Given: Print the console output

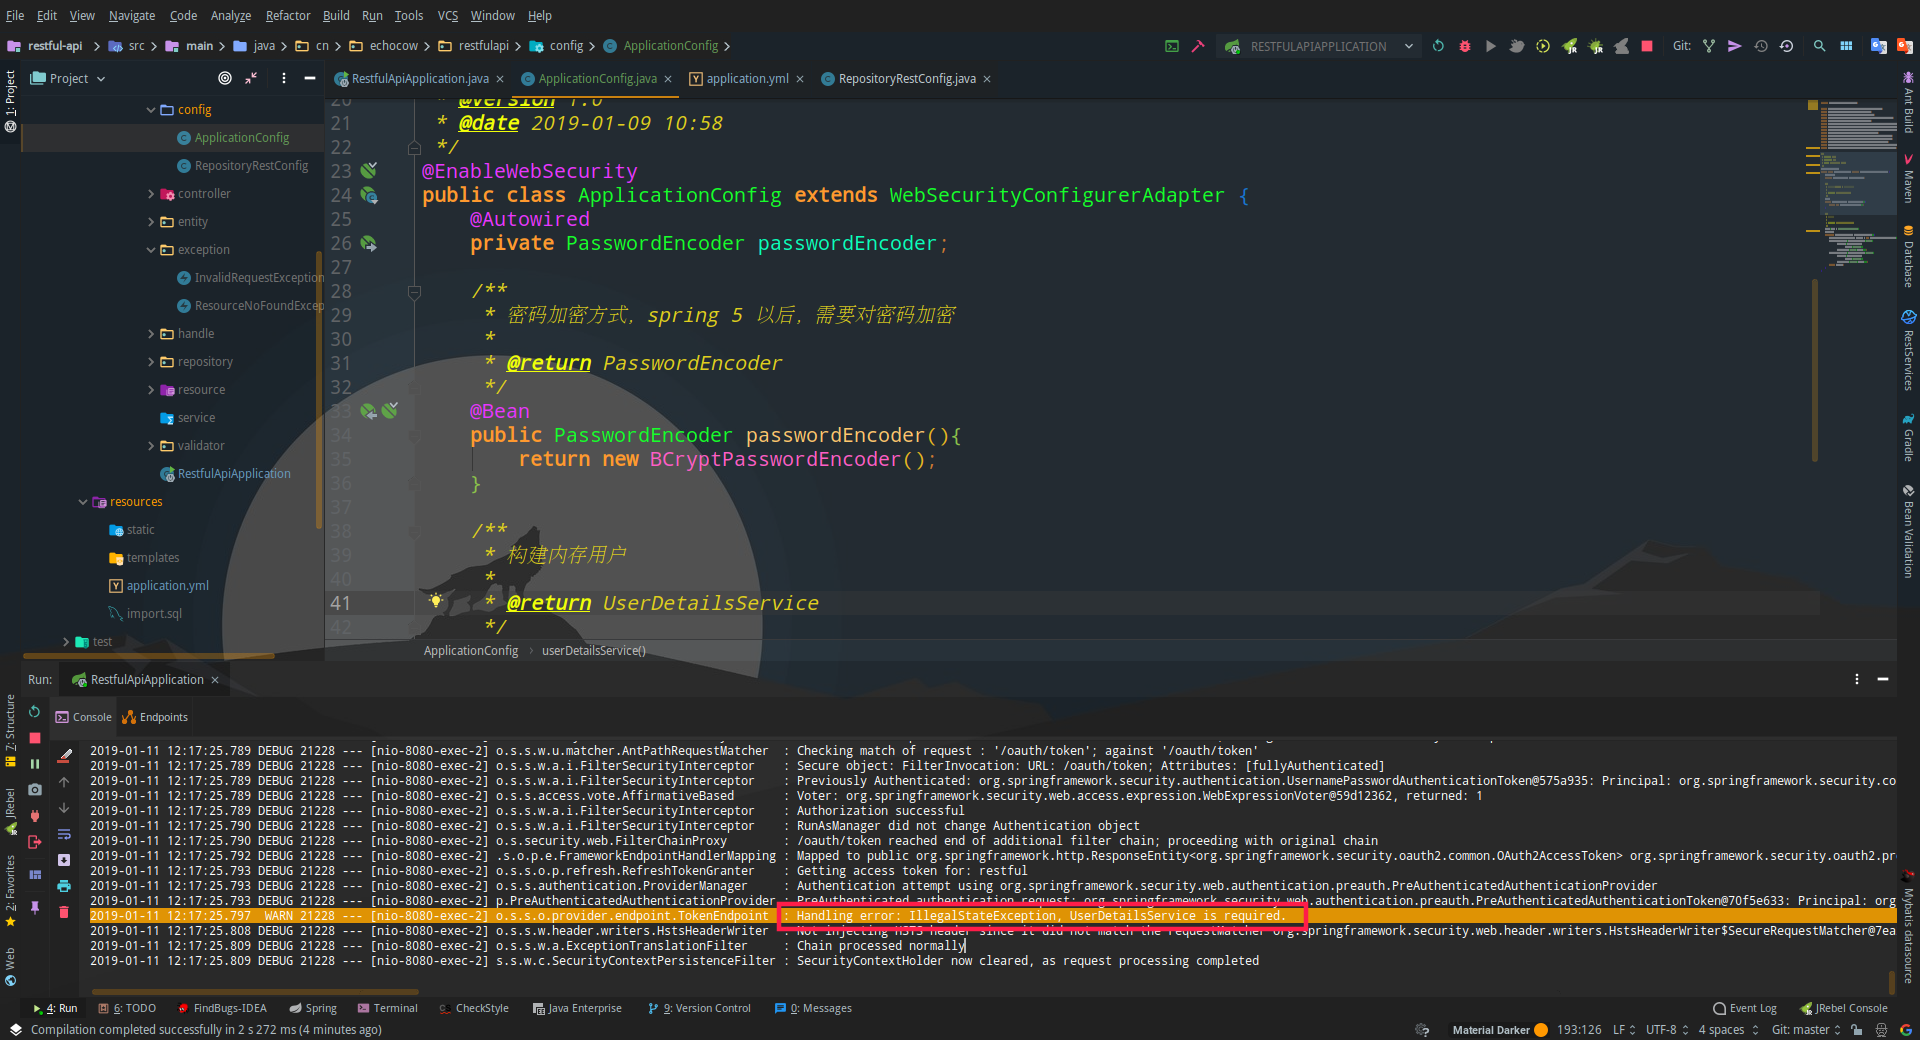Looking at the screenshot, I should click(x=64, y=886).
